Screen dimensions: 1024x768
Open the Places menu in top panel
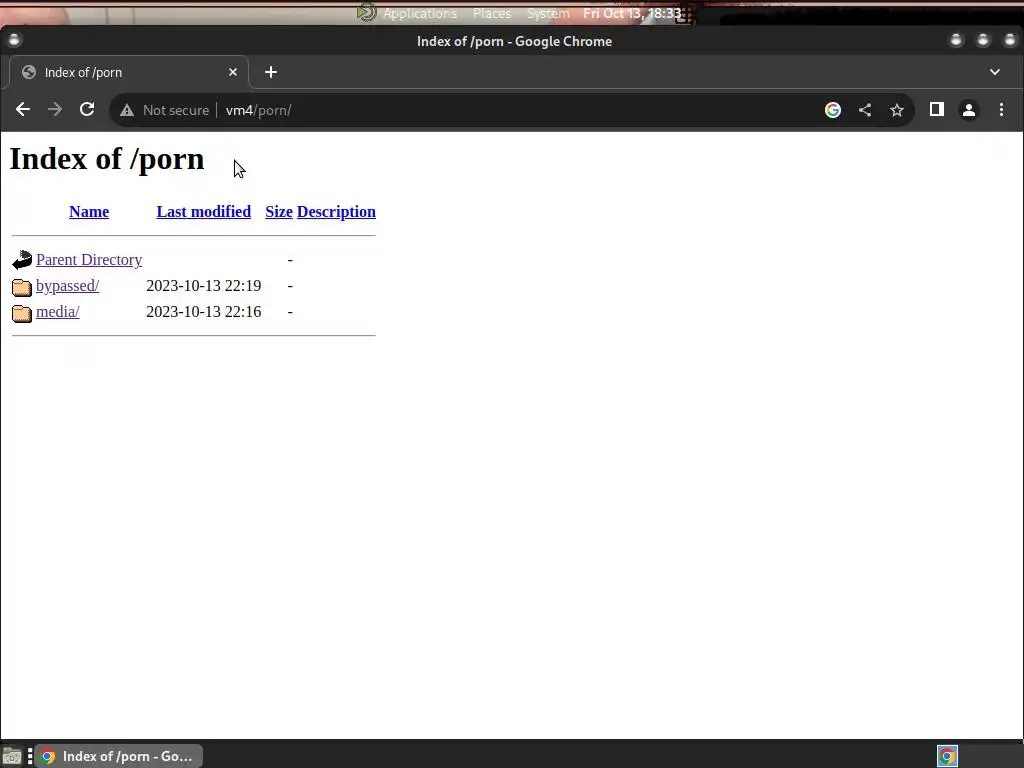pos(492,13)
